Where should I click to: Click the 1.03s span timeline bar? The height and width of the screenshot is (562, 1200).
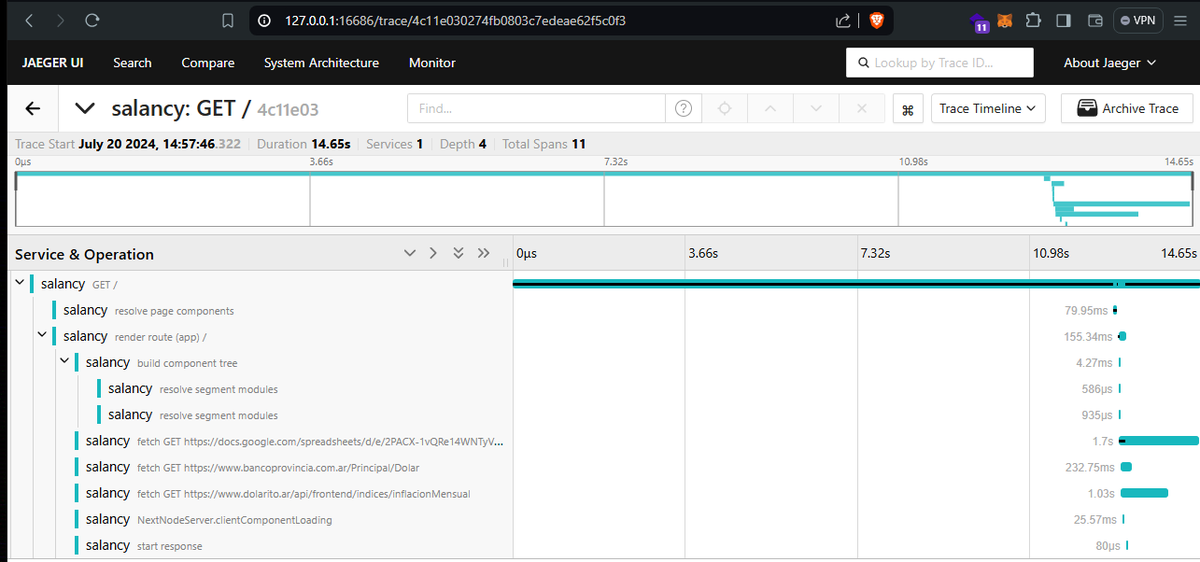pyautogui.click(x=1144, y=492)
